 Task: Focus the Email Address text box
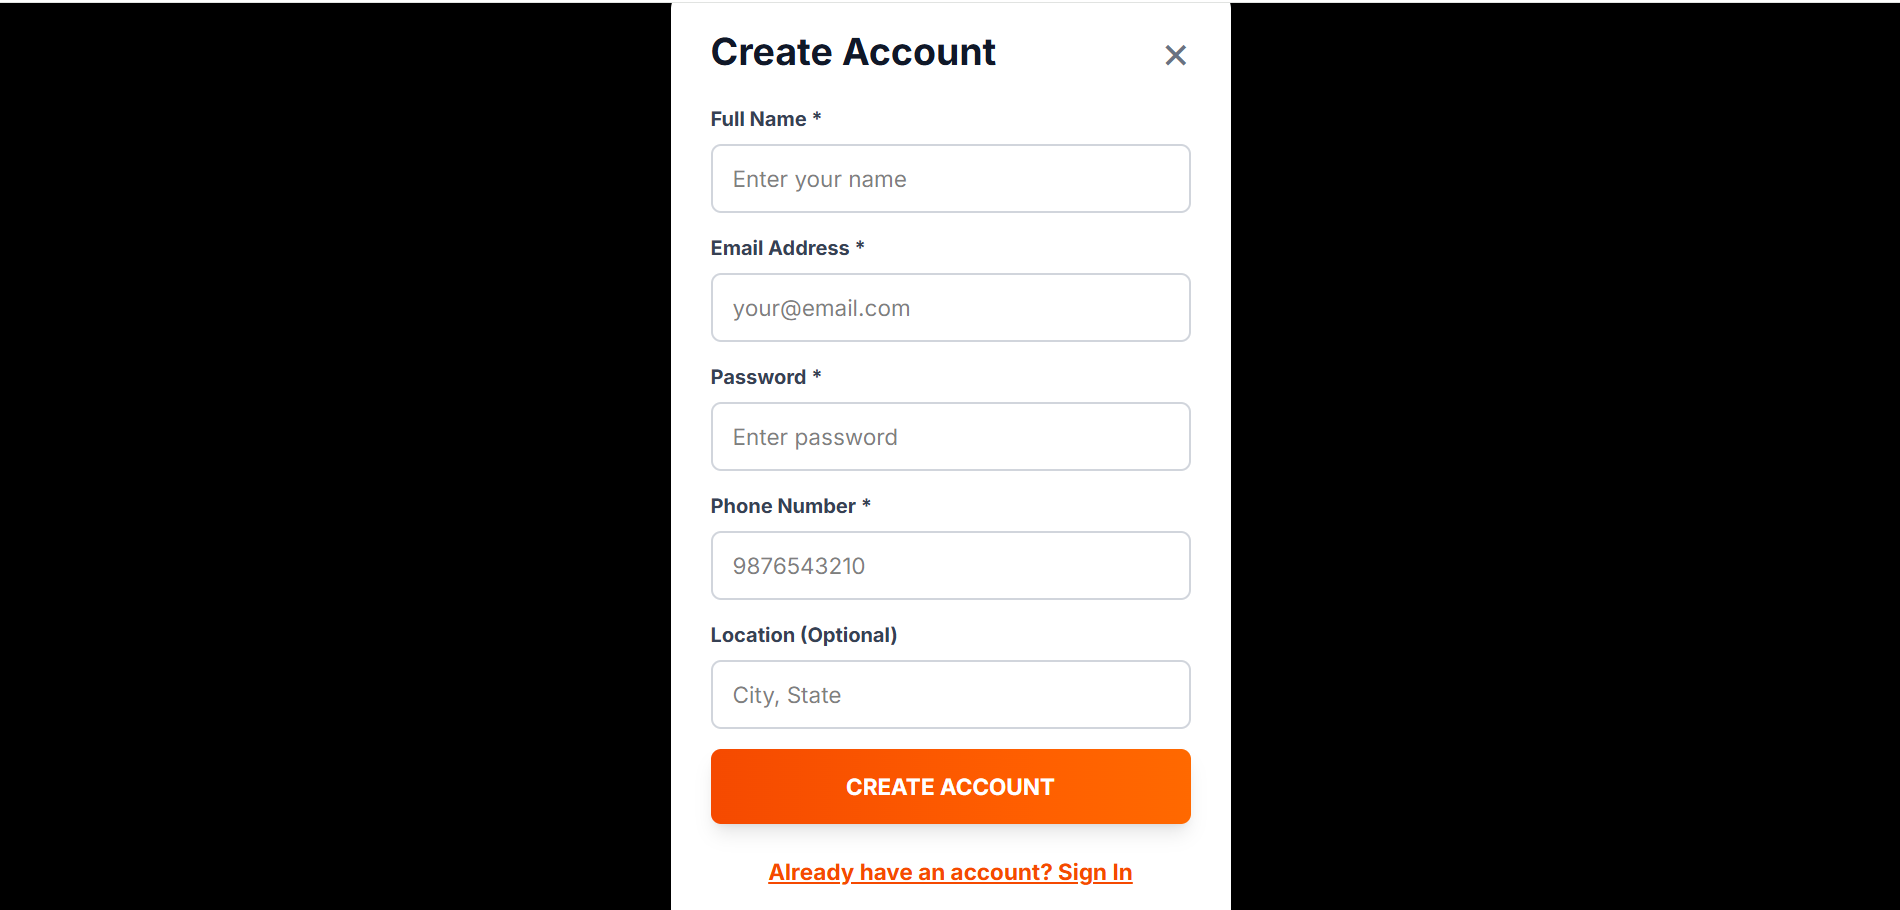pos(950,308)
